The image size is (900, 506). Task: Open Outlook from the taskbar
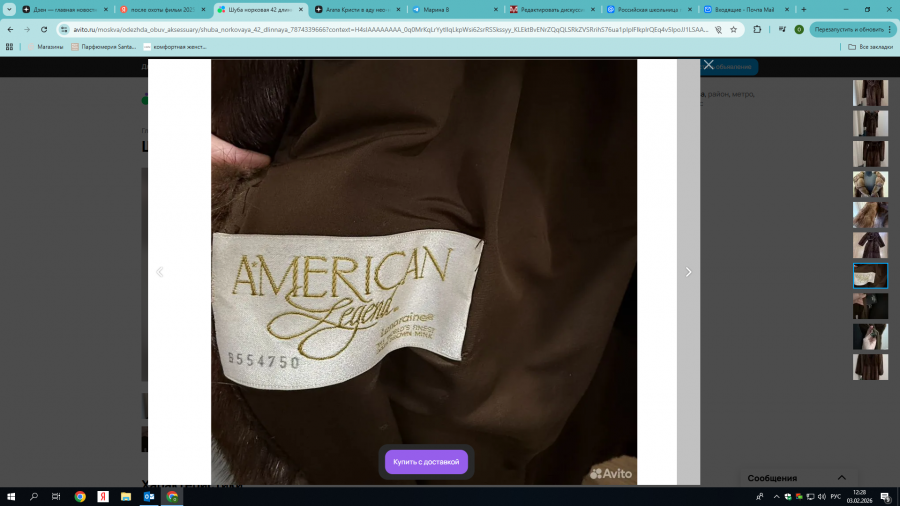pyautogui.click(x=149, y=496)
